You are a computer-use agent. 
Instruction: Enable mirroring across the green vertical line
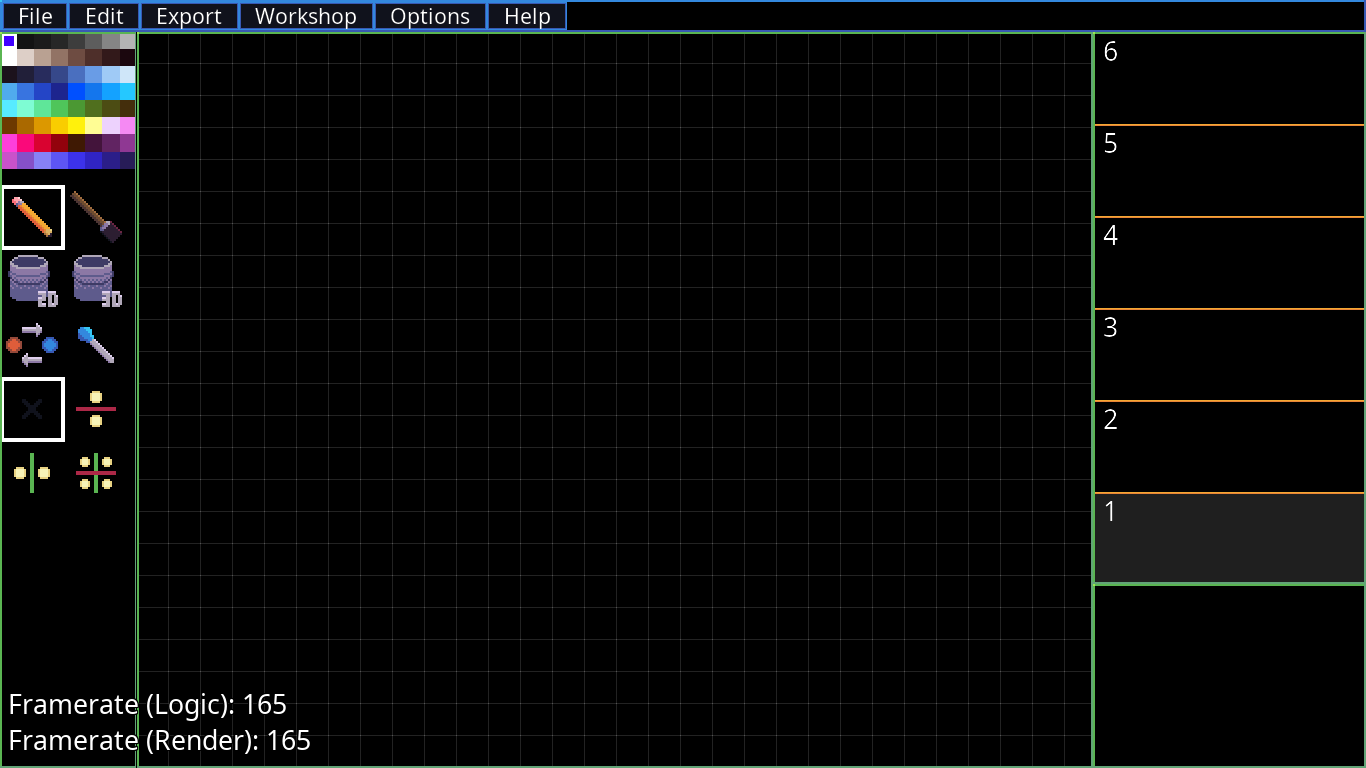tap(33, 473)
